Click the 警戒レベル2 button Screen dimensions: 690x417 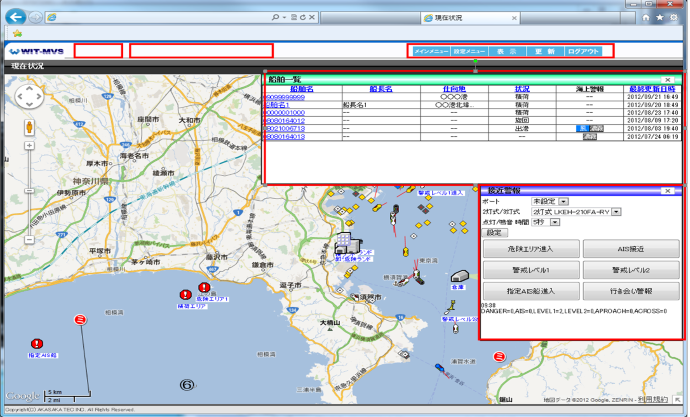pyautogui.click(x=631, y=270)
